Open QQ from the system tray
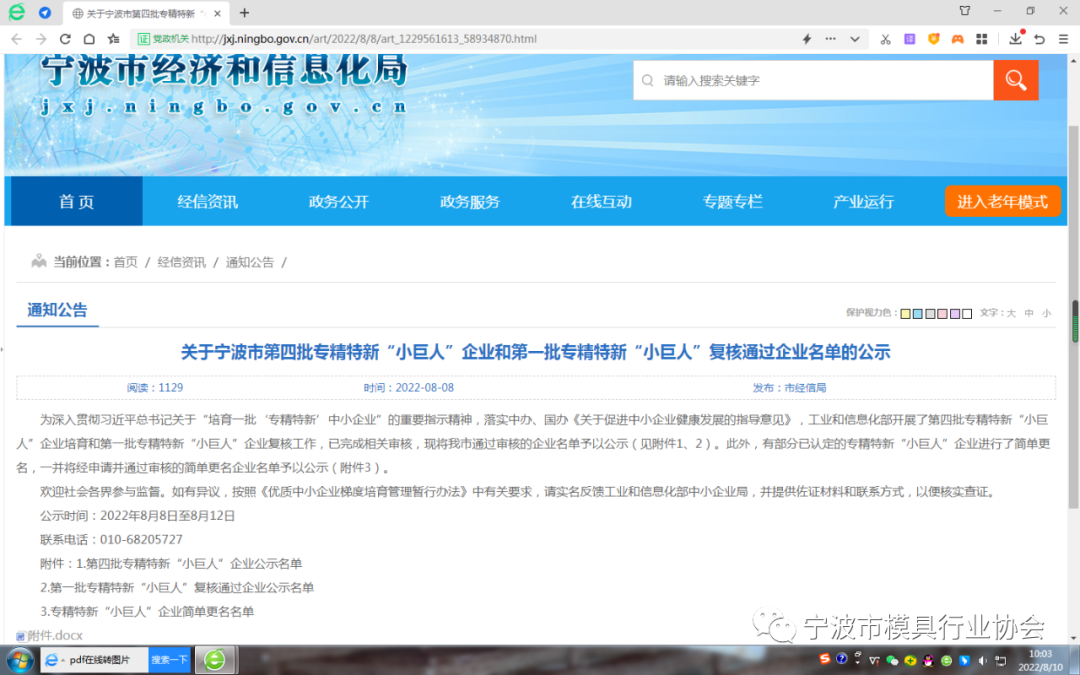Screen dimensions: 1080x675 click(x=928, y=660)
